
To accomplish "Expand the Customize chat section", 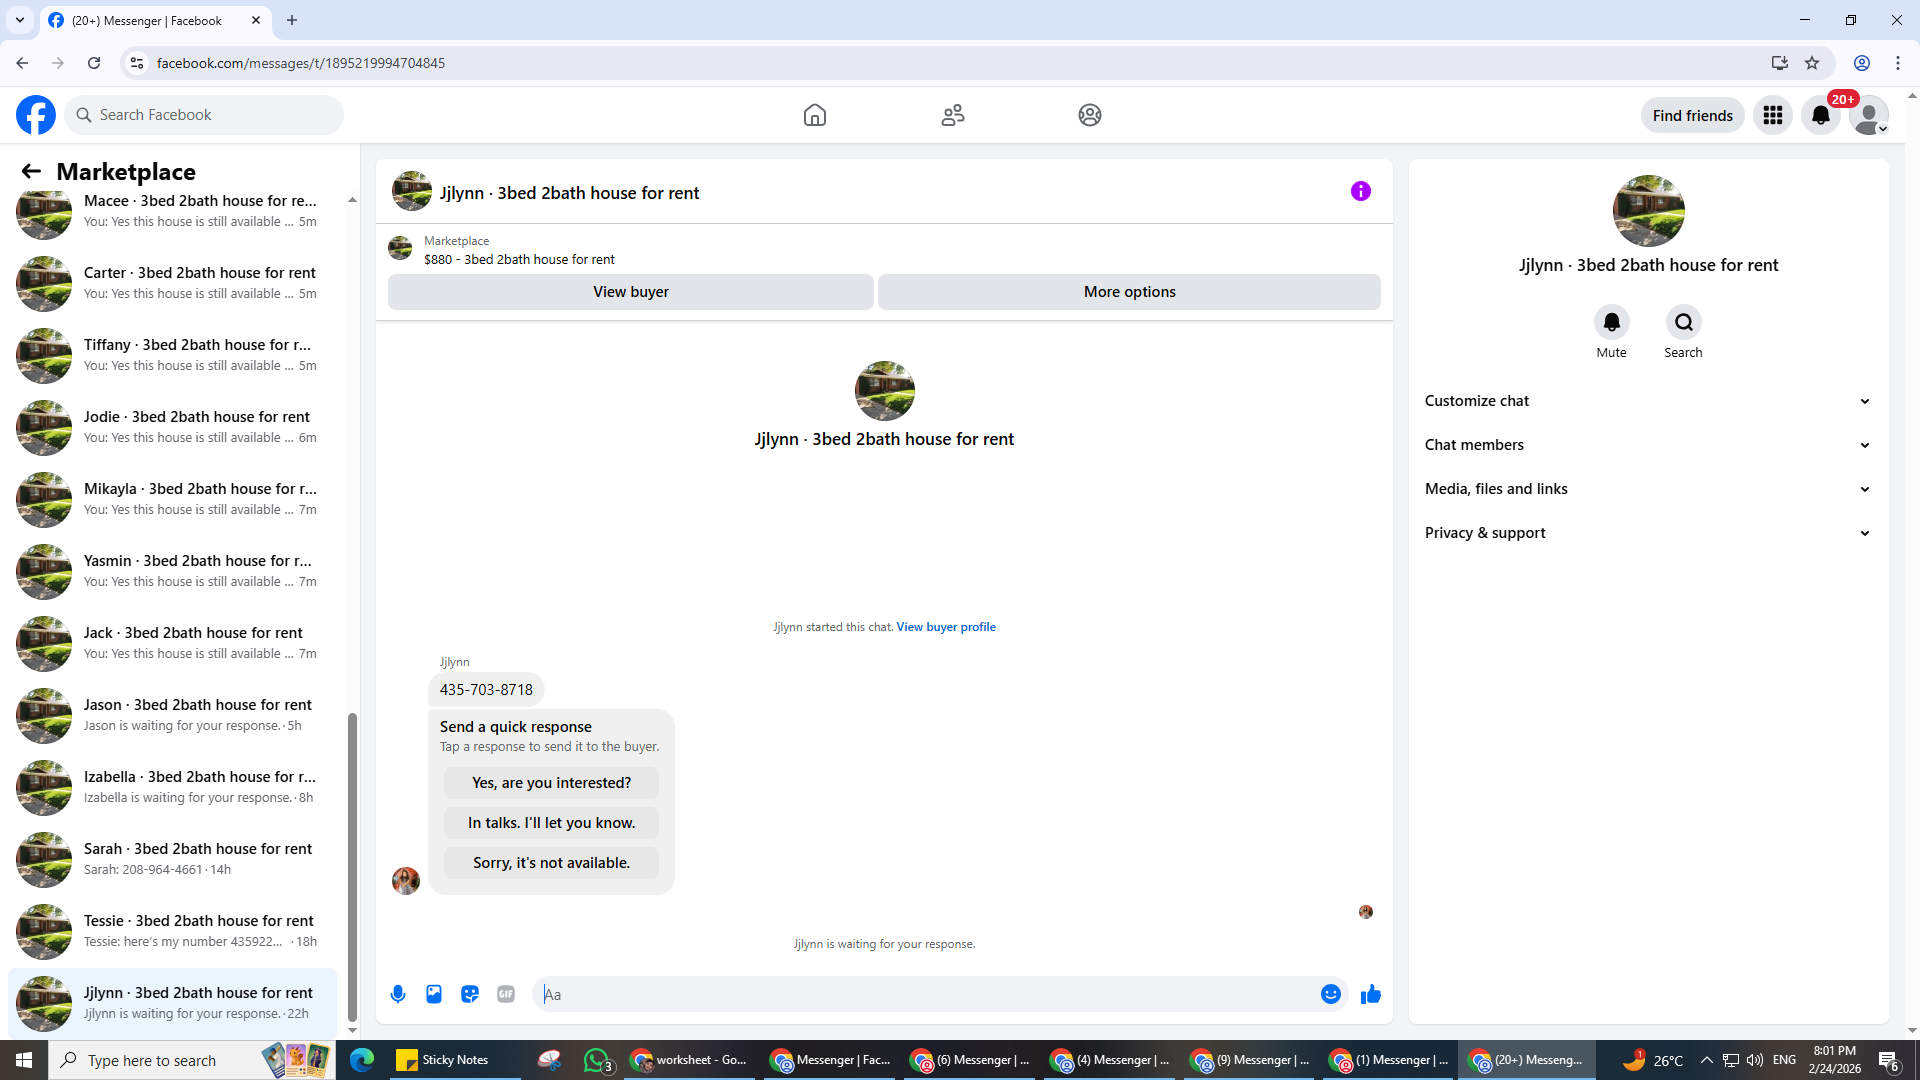I will click(x=1647, y=401).
